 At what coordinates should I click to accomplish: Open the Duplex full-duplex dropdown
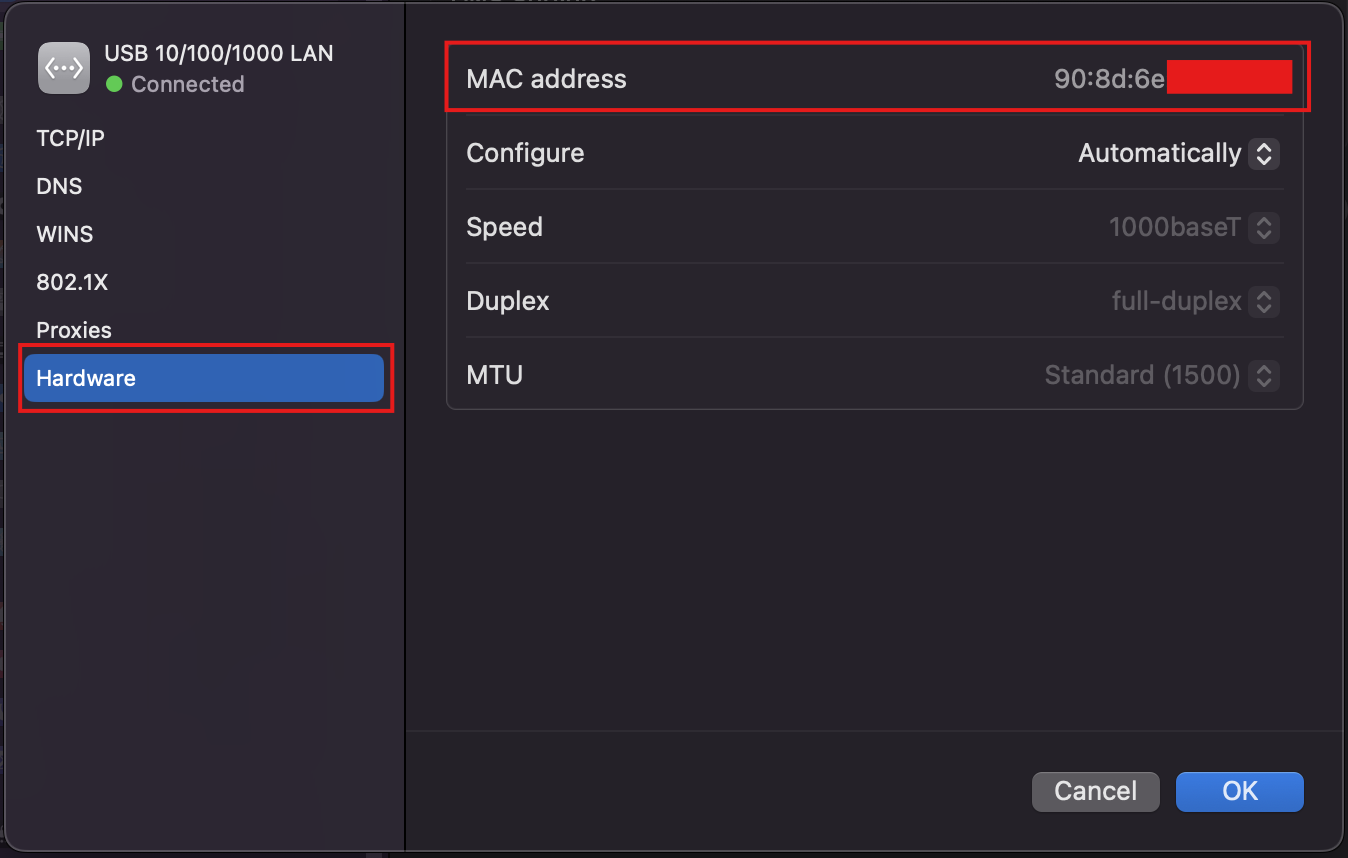point(1195,301)
